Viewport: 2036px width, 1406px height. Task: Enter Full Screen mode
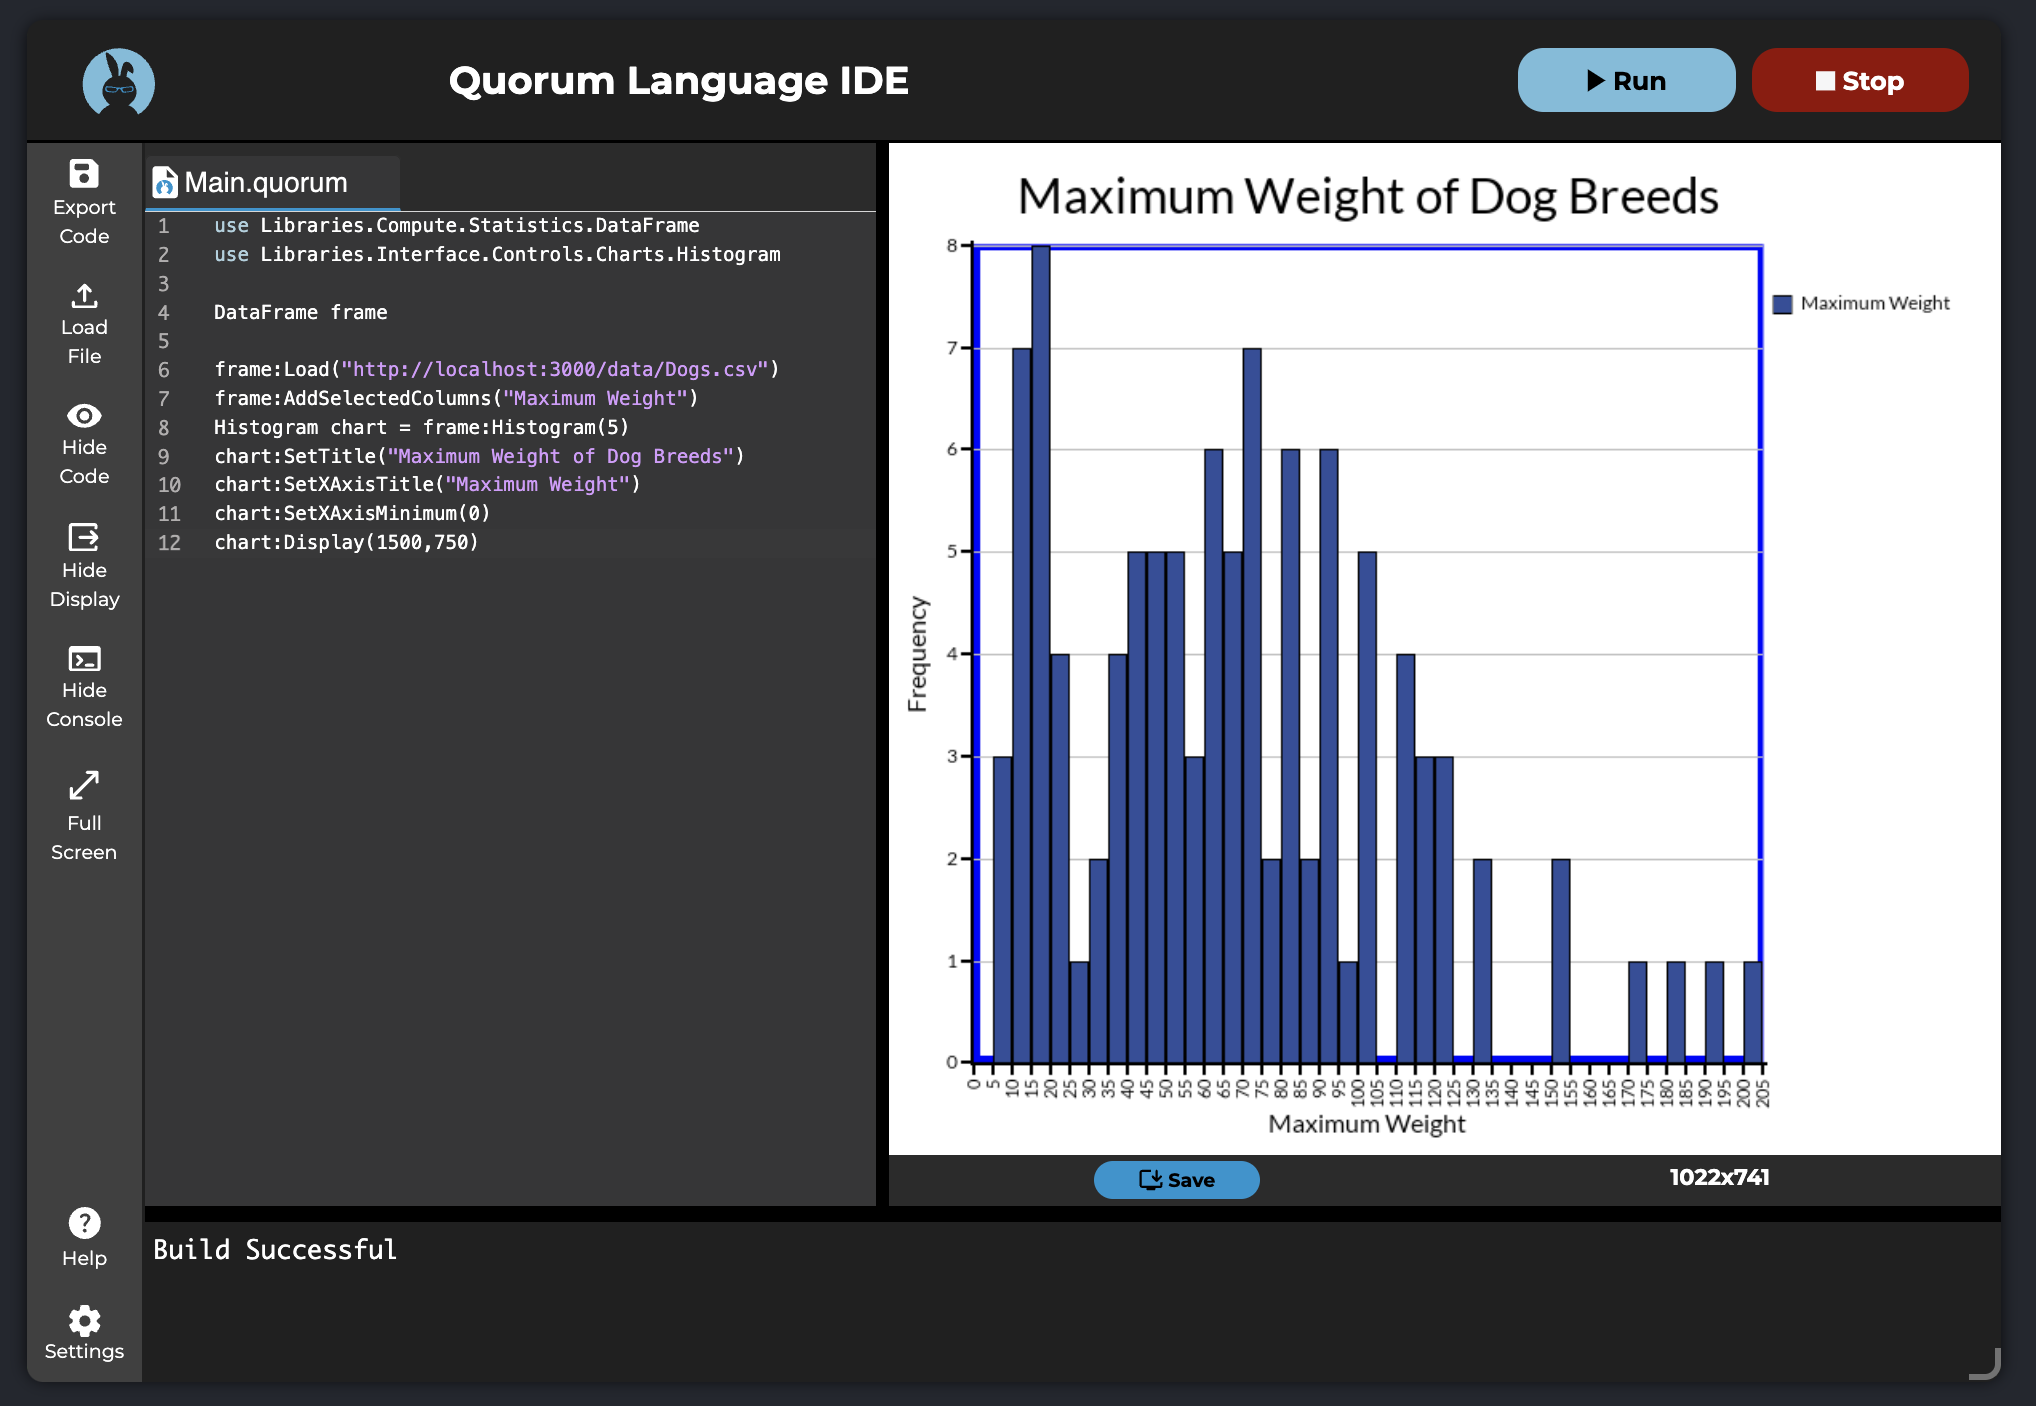click(x=84, y=786)
